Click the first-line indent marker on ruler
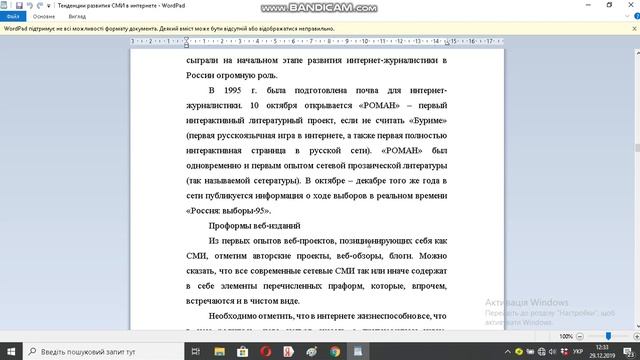The width and height of the screenshot is (640, 360). coord(187,39)
